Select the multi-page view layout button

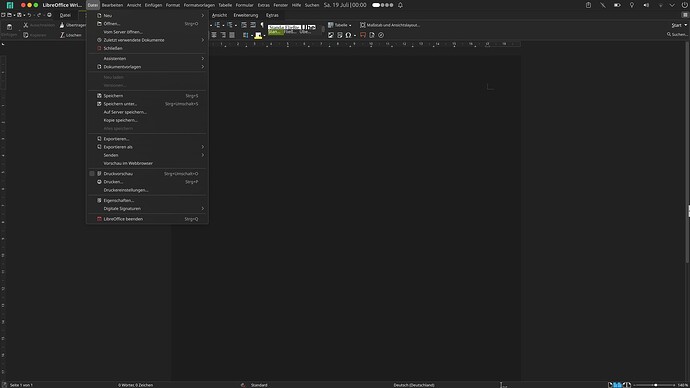(x=618, y=385)
